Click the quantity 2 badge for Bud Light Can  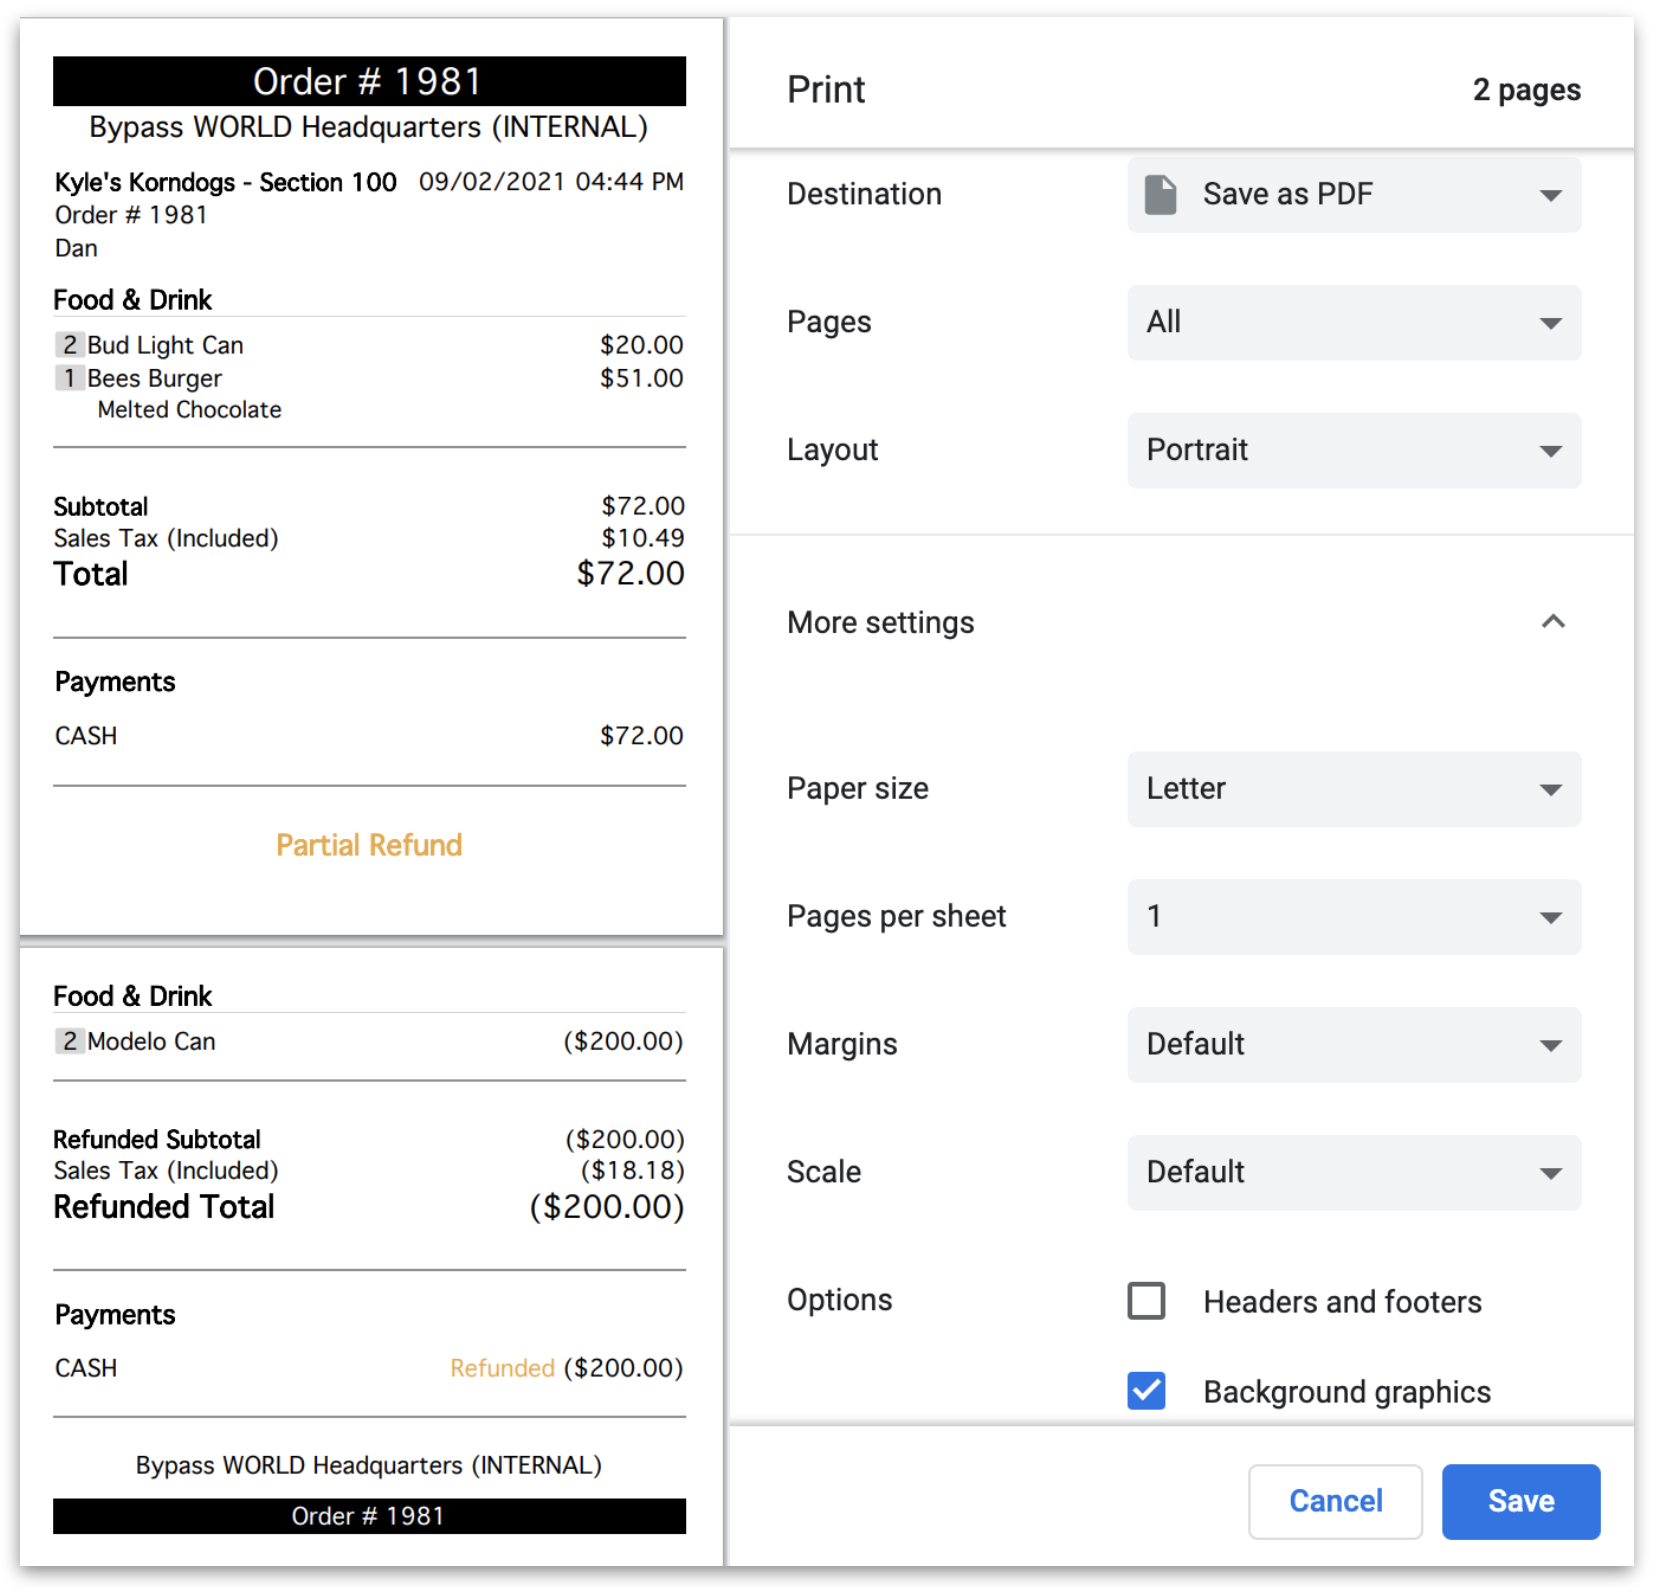click(x=69, y=345)
